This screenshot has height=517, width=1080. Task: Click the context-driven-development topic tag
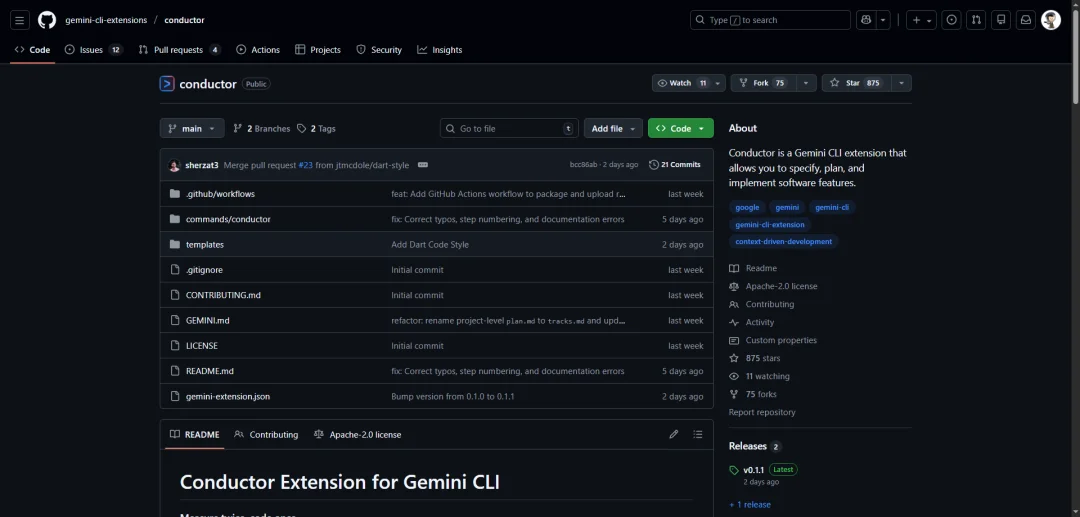pyautogui.click(x=783, y=242)
